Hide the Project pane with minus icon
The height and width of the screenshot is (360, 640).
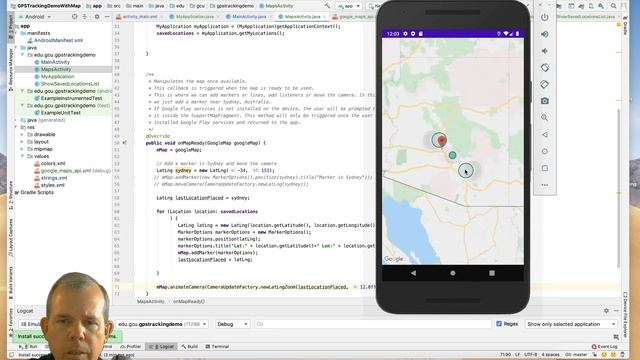[107, 17]
